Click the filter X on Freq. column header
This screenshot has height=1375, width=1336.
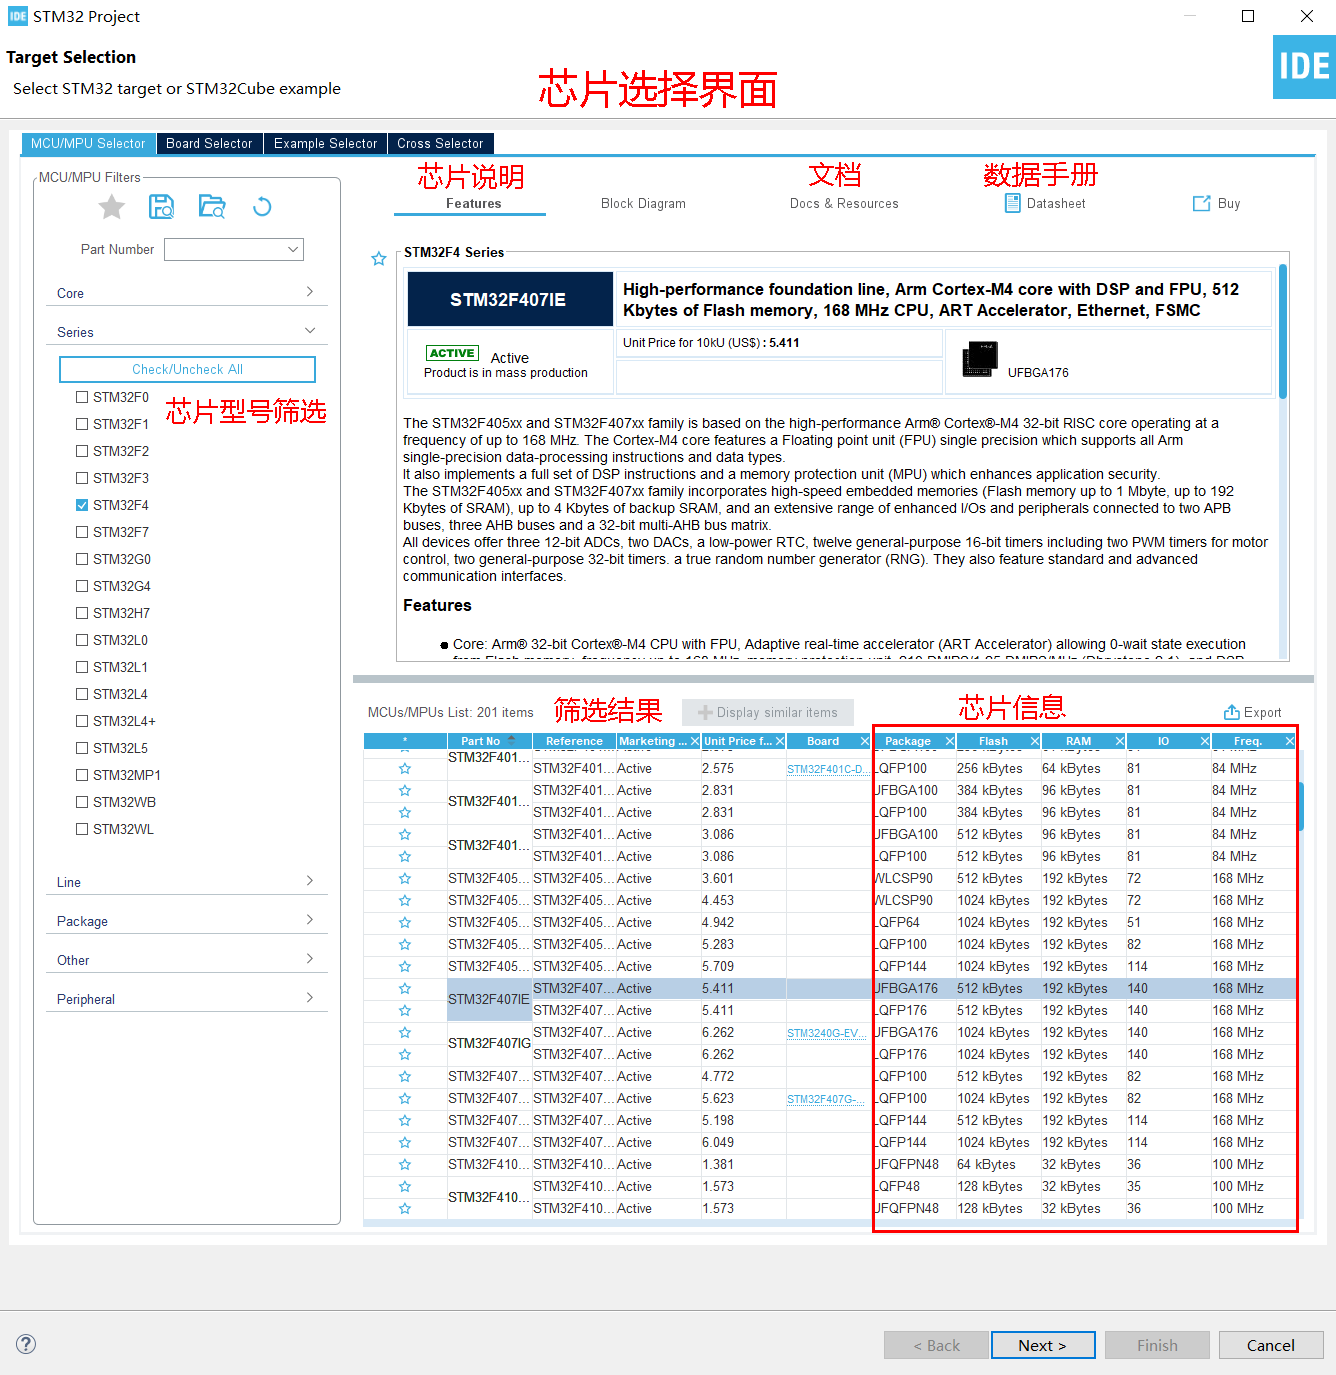point(1289,741)
